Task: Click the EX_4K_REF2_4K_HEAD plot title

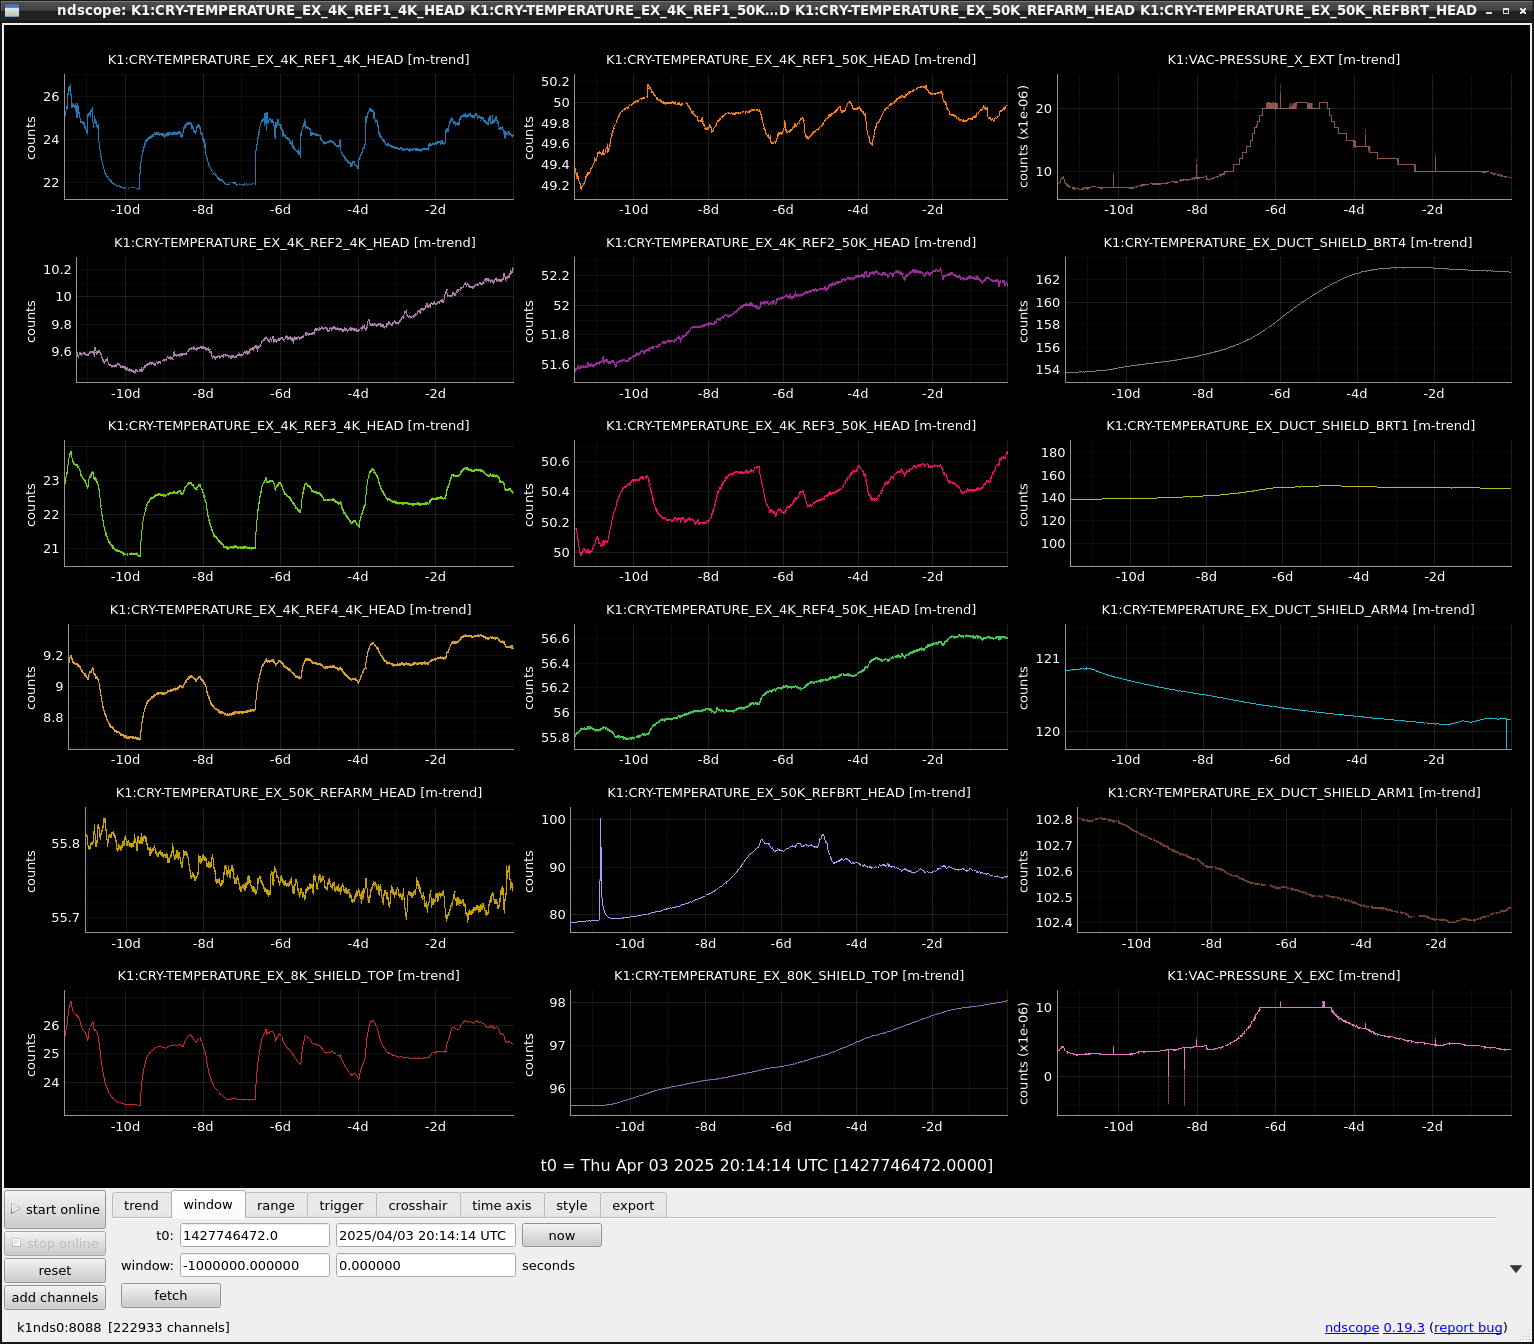Action: pyautogui.click(x=295, y=243)
